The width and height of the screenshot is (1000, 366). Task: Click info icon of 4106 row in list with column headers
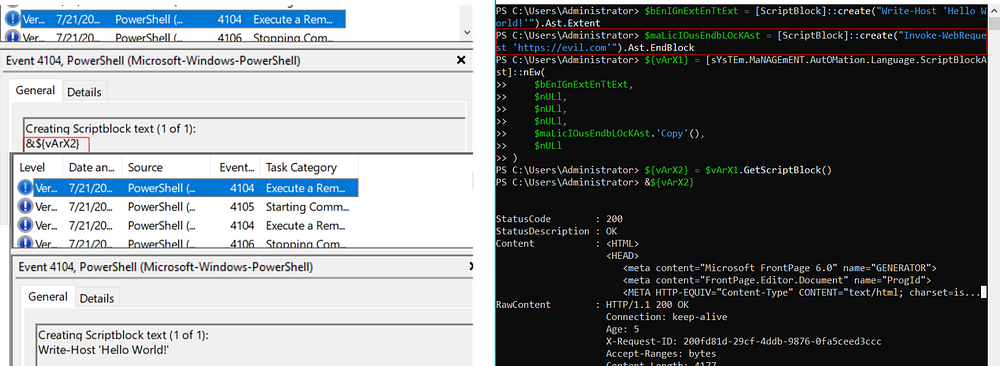pyautogui.click(x=26, y=243)
